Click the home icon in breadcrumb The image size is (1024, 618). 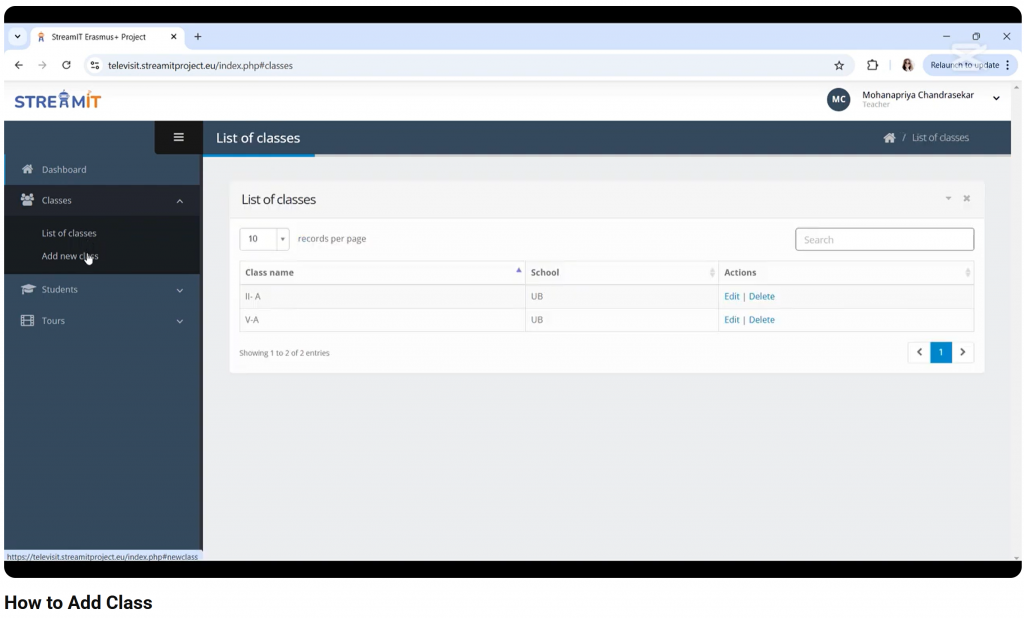889,138
